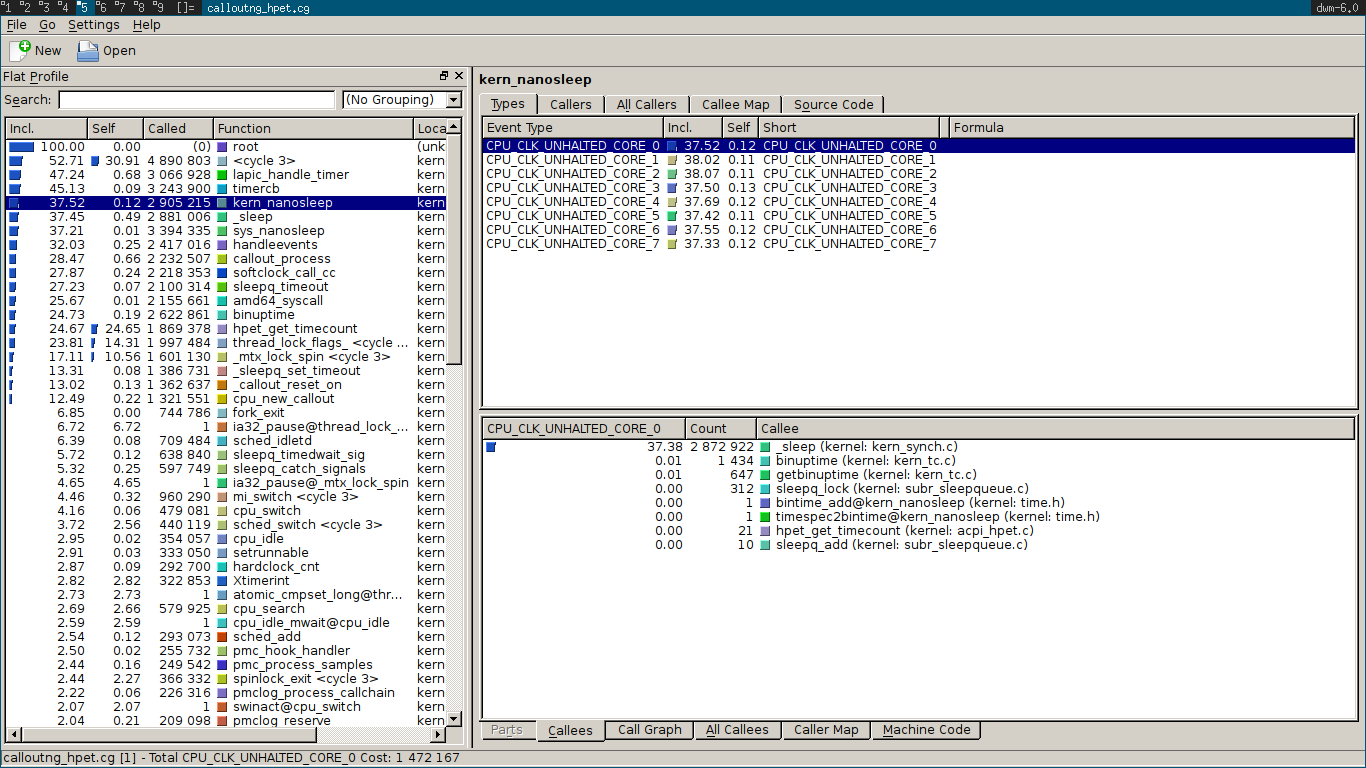Close the Flat Profile panel
This screenshot has width=1366, height=768.
click(459, 76)
